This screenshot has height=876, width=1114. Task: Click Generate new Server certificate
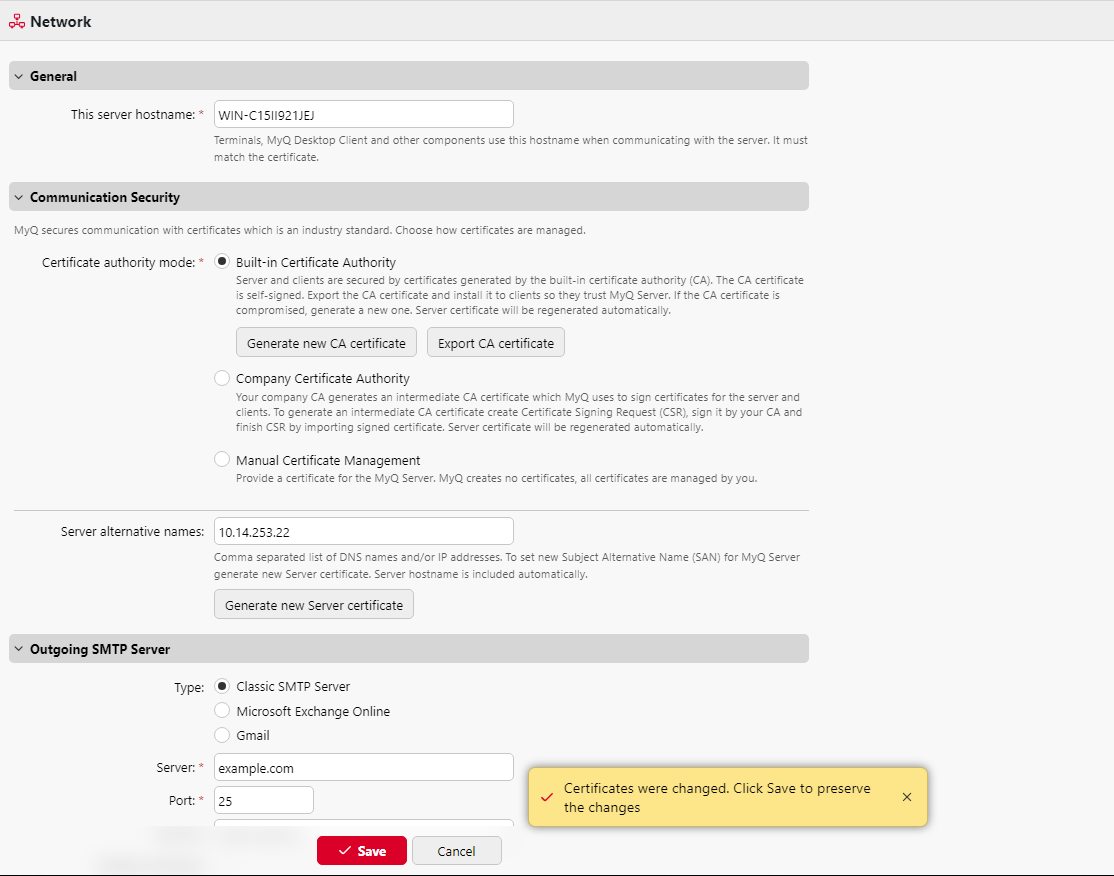click(x=313, y=604)
